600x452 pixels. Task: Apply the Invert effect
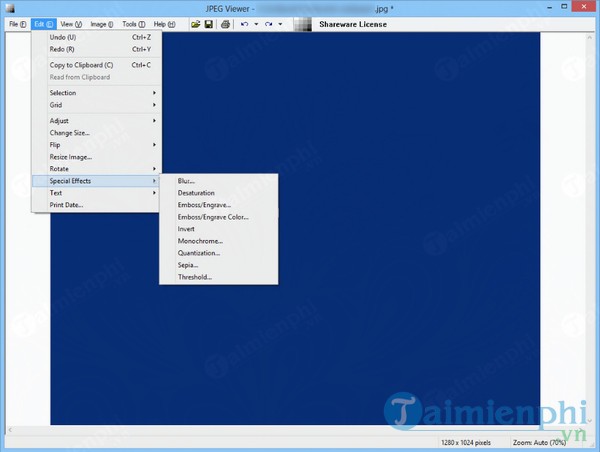click(219, 229)
